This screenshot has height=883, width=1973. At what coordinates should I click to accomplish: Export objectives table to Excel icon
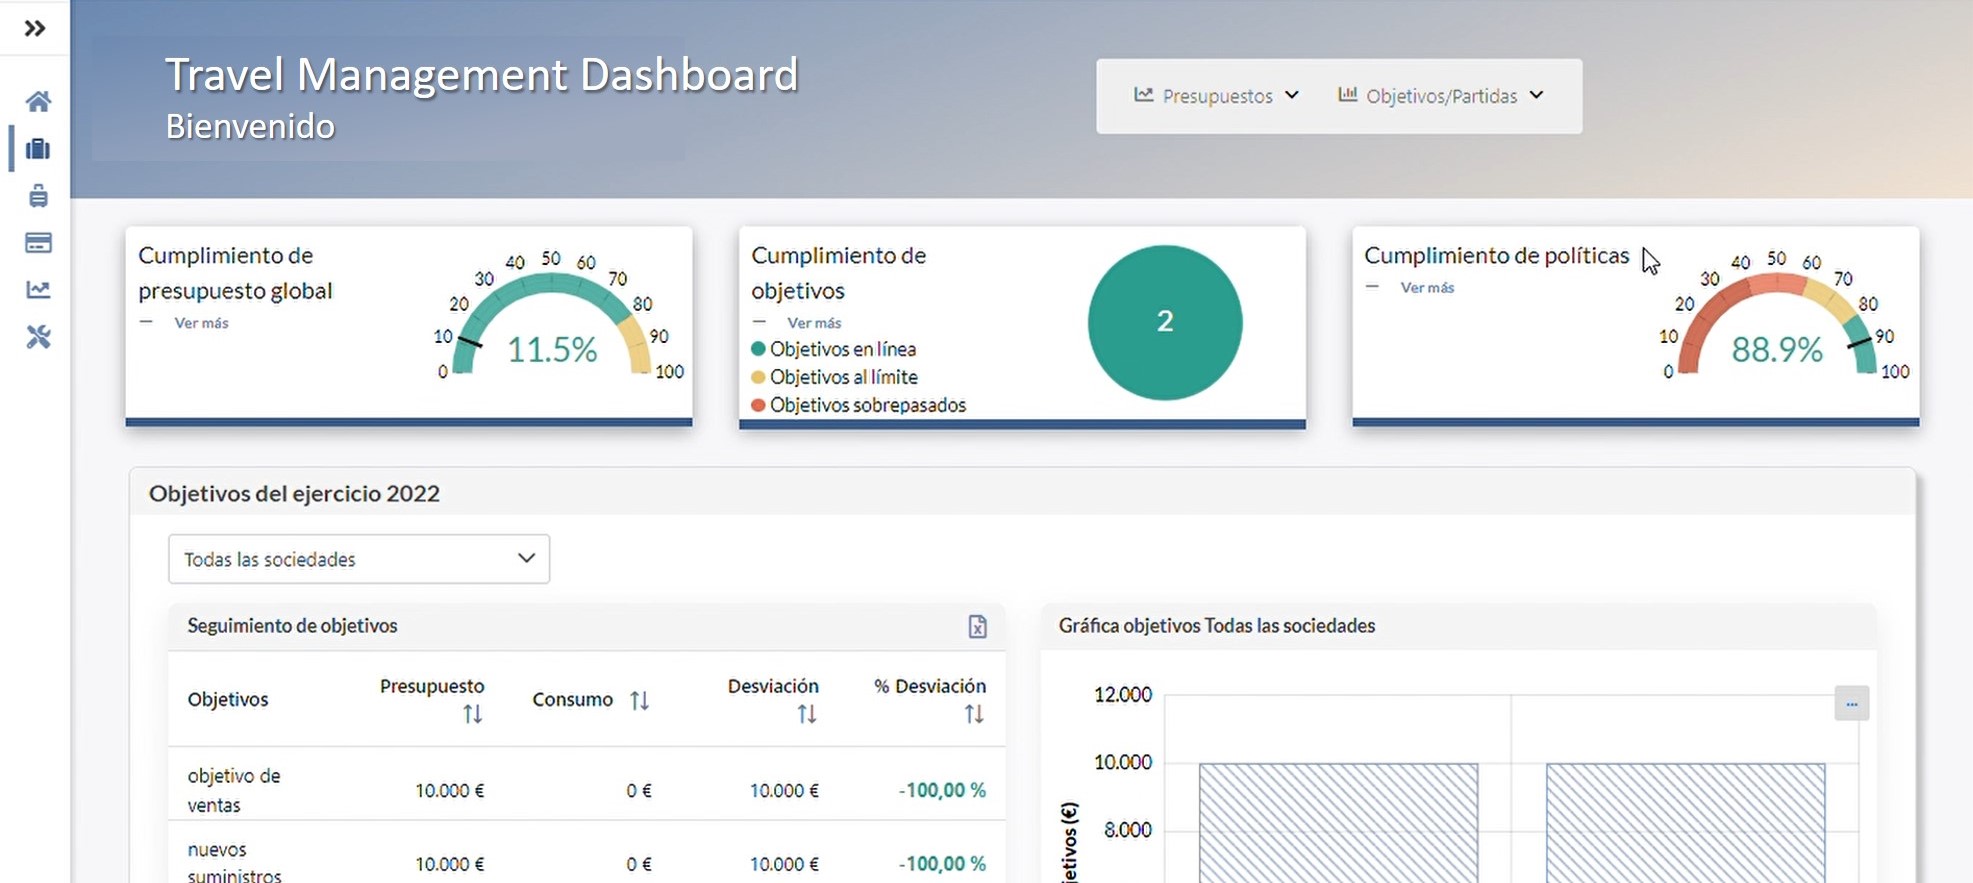977,626
